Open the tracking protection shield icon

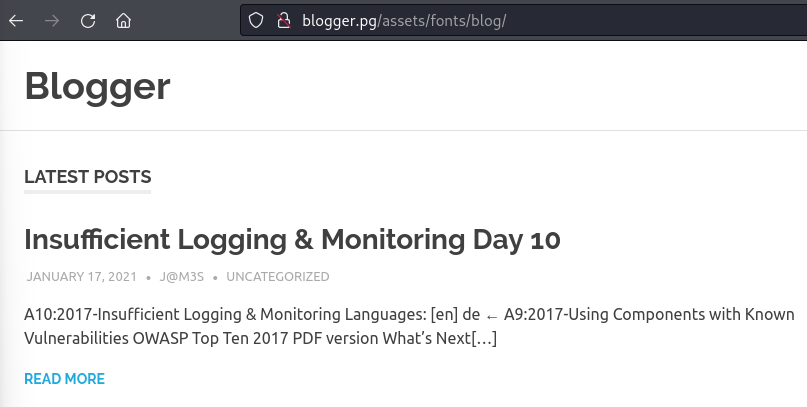(x=256, y=21)
